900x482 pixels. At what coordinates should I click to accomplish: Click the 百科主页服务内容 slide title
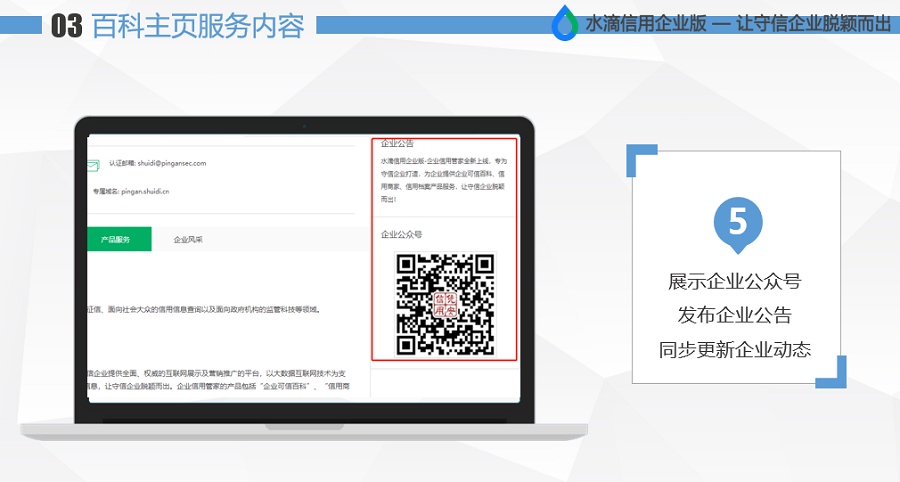(198, 26)
